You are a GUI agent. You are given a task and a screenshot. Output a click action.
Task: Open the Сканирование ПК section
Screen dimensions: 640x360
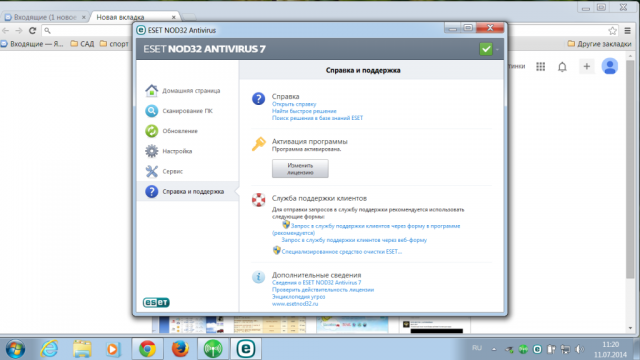click(187, 111)
